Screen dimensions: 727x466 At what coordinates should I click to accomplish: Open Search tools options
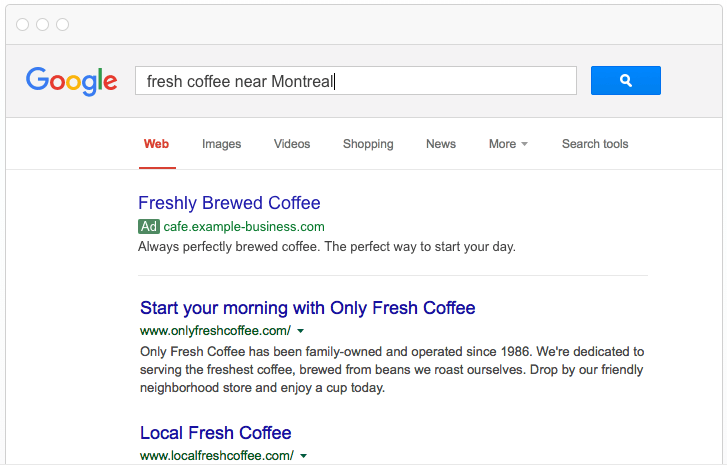tap(595, 144)
